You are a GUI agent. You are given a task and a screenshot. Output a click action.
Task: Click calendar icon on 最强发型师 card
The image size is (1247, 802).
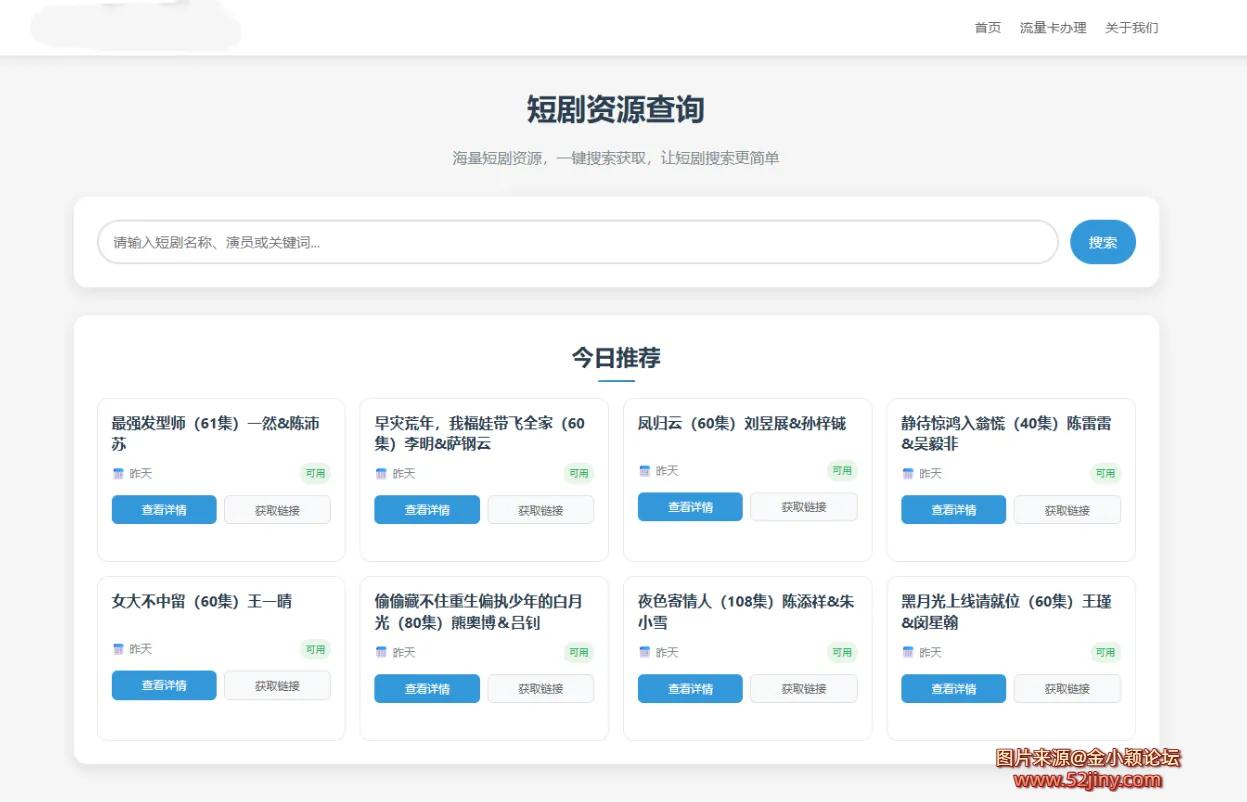[118, 474]
